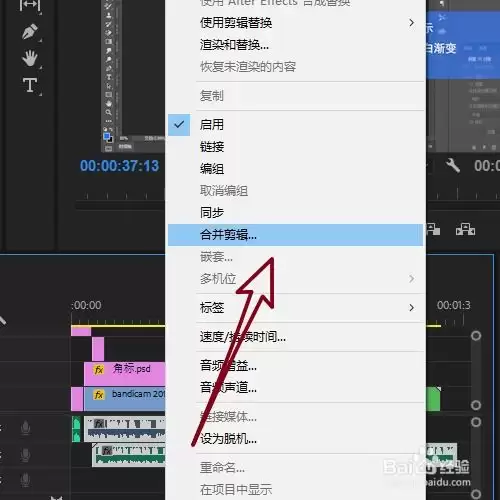Toggle the second audio track microphone icon
500x500 pixels.
click(25, 455)
